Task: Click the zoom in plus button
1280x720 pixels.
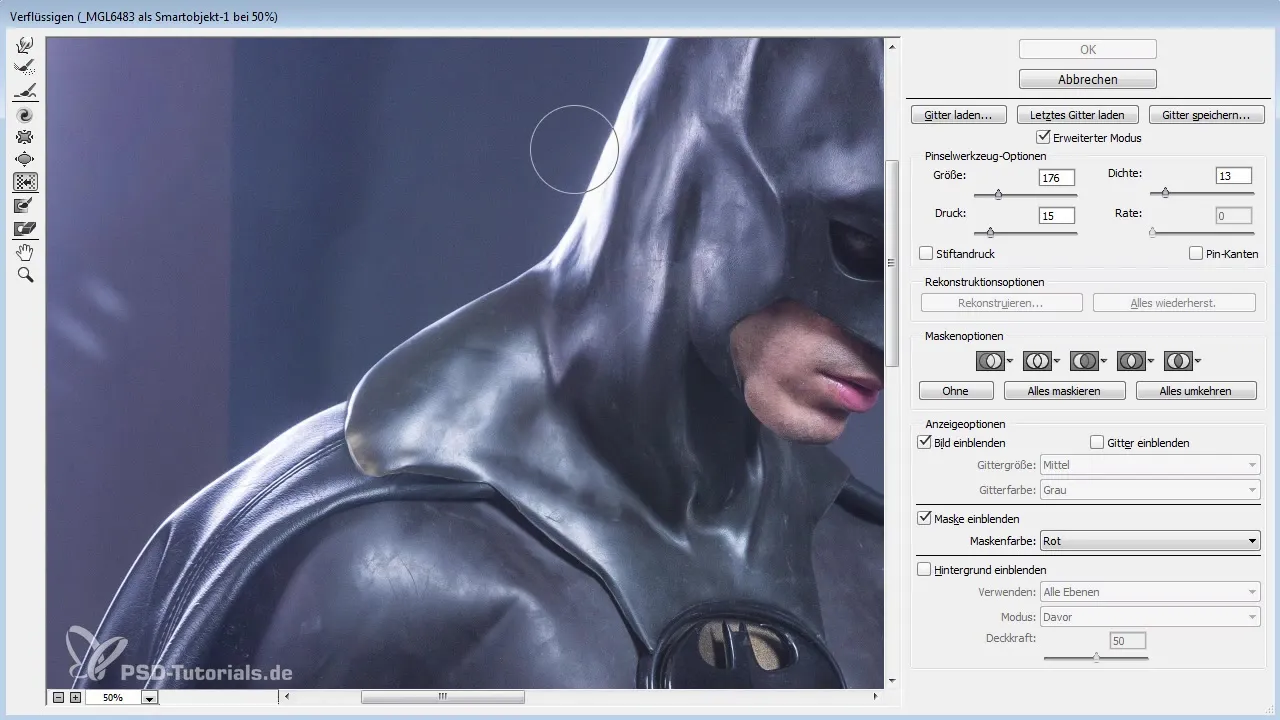Action: point(75,697)
